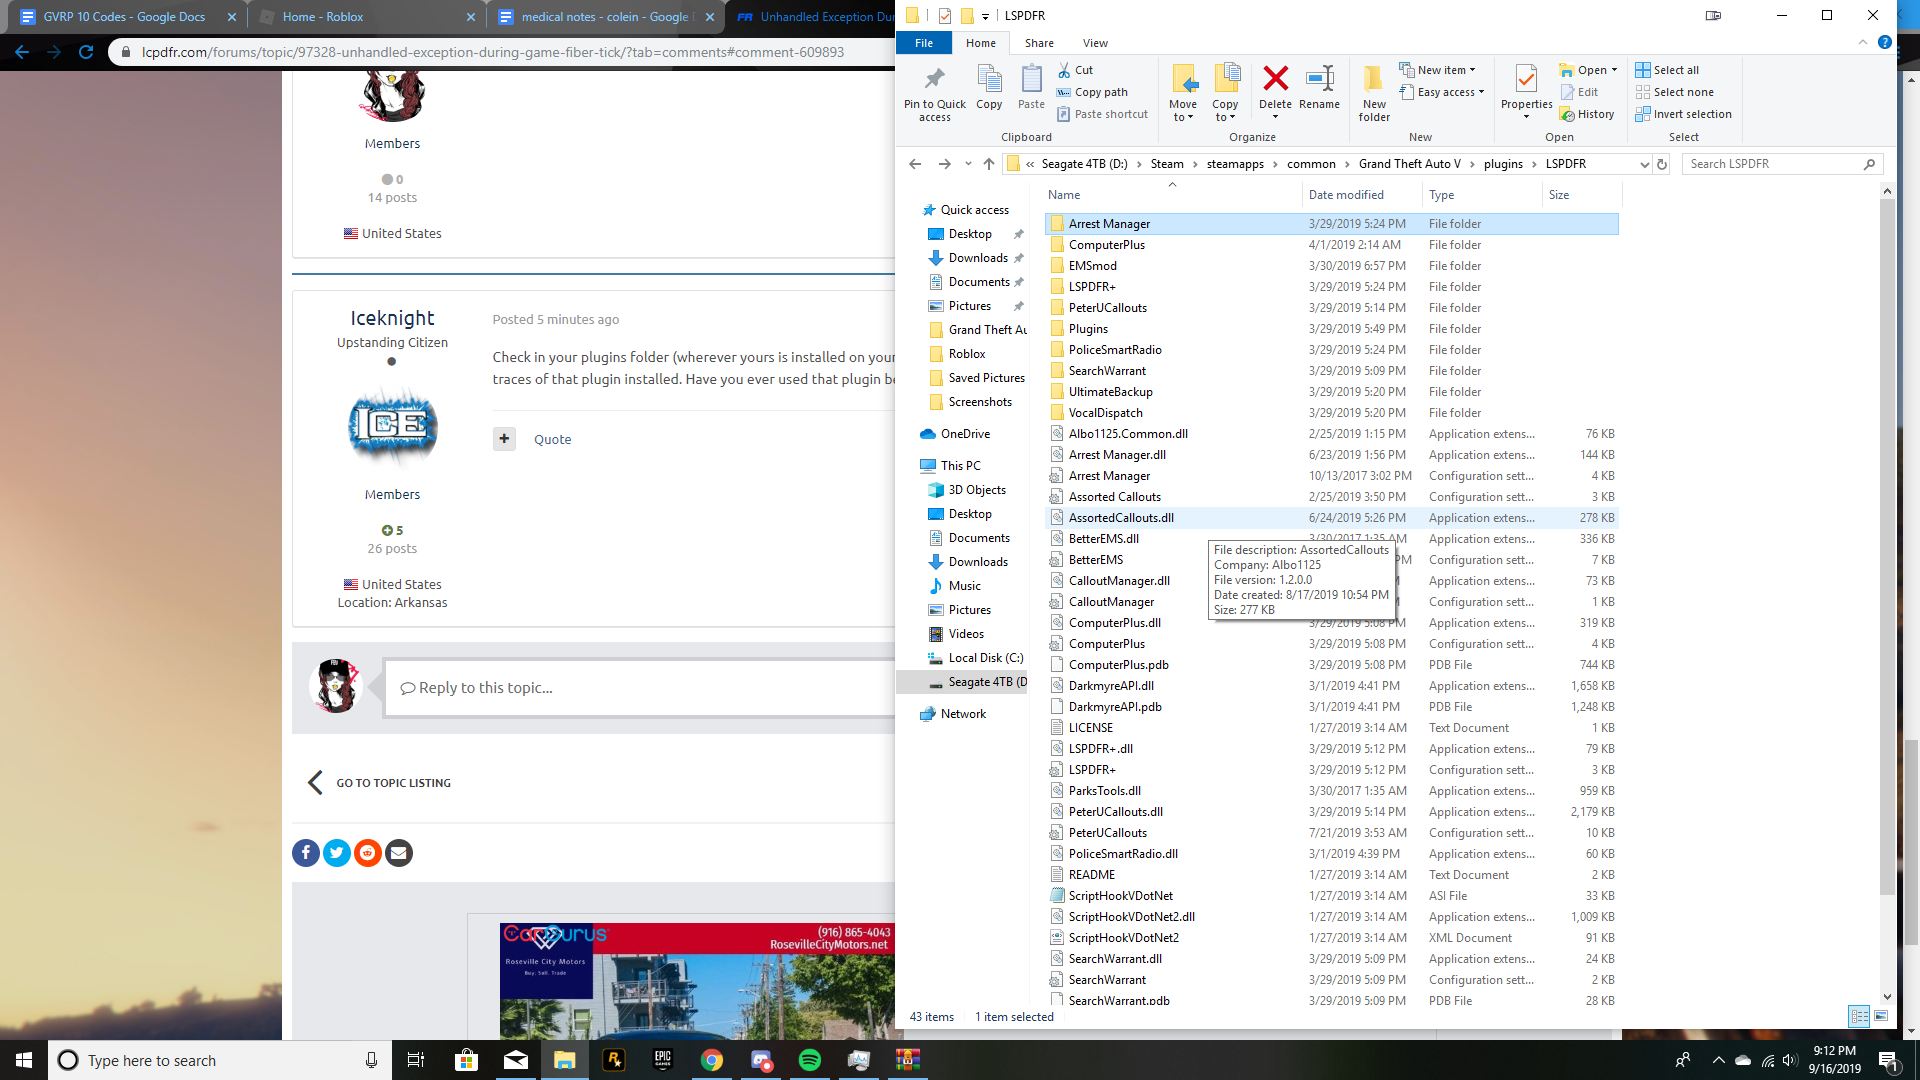Click Go To Topic Listing link
Viewport: 1920px width, 1080px height.
point(393,783)
